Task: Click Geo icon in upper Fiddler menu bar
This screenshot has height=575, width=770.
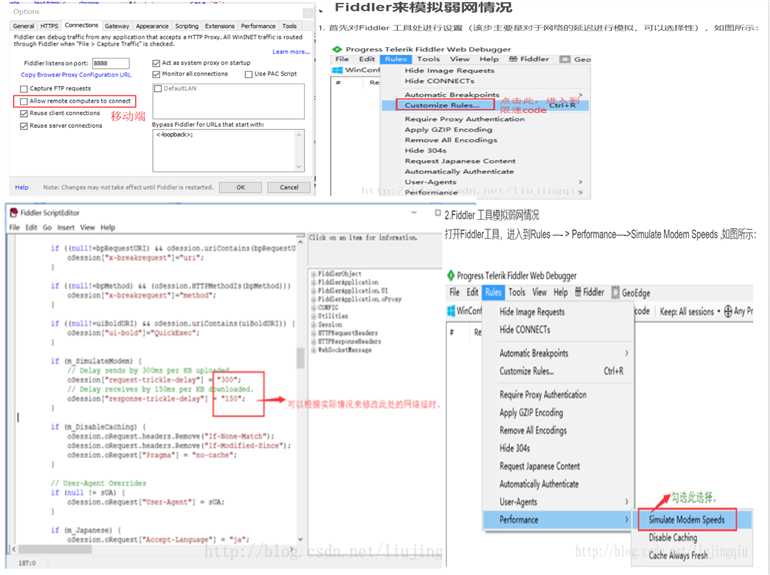Action: tap(565, 59)
